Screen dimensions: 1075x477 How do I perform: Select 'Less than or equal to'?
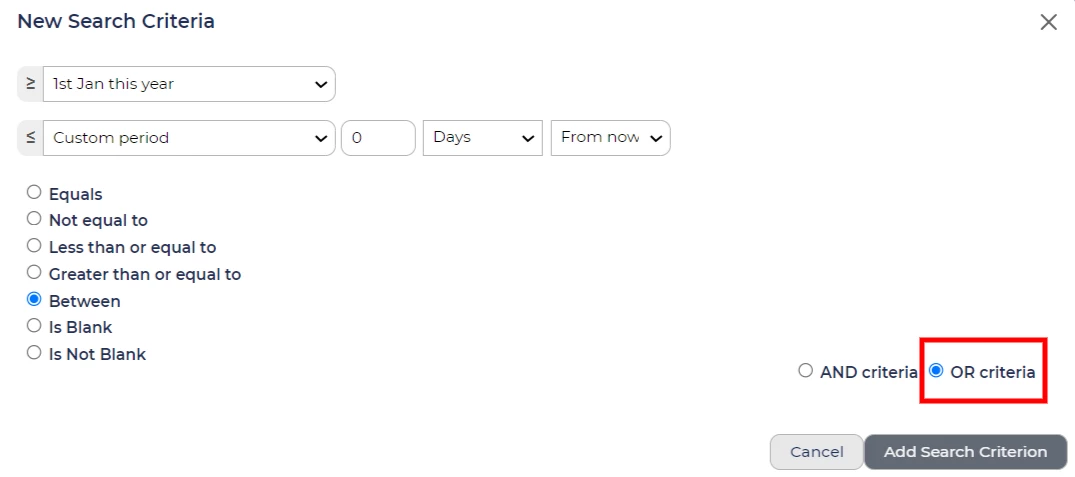35,246
